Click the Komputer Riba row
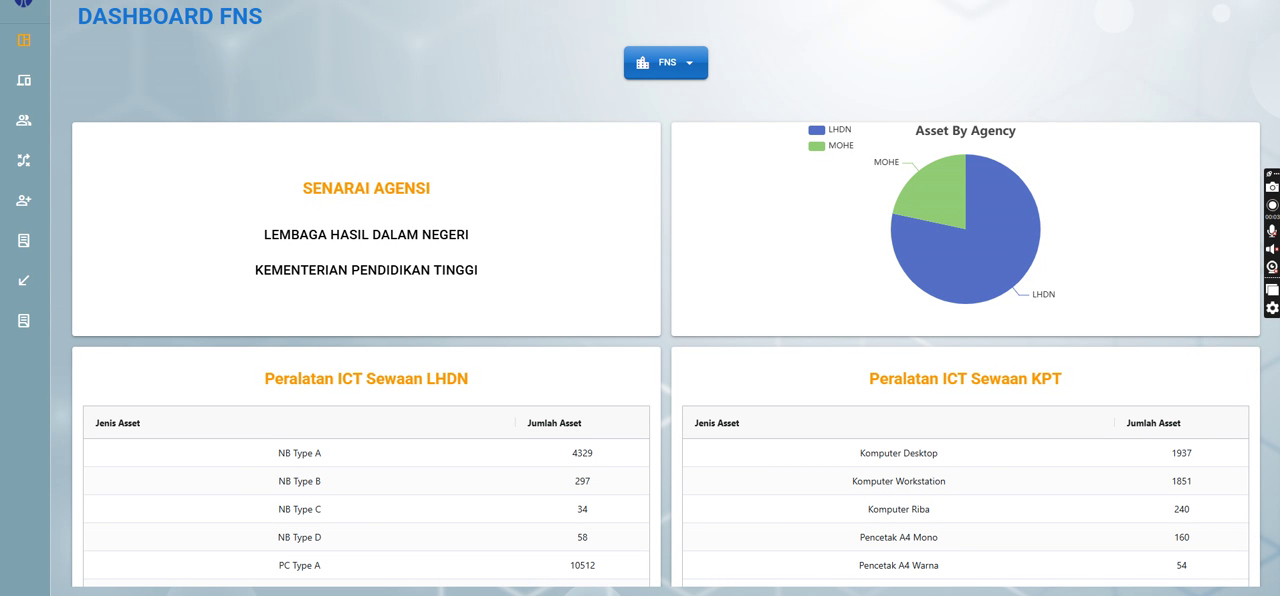 coord(965,509)
